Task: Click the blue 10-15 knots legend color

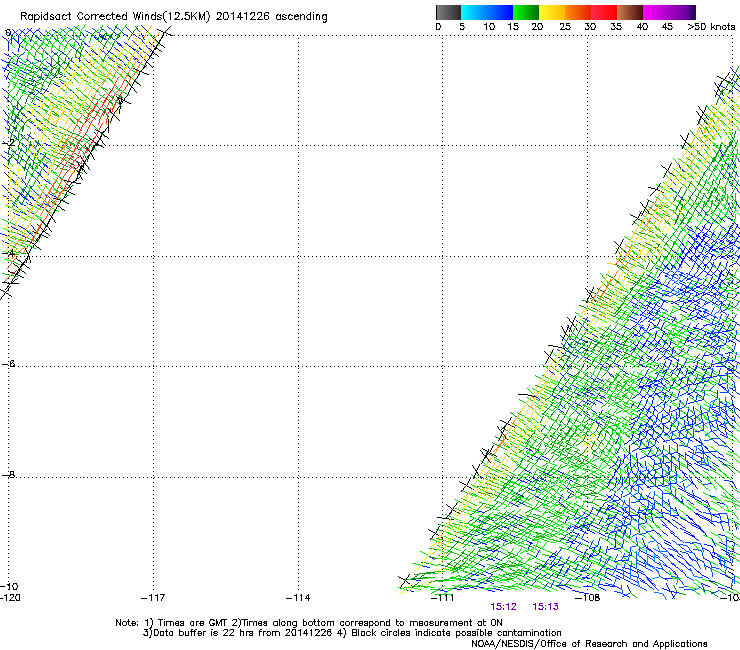Action: pos(500,12)
